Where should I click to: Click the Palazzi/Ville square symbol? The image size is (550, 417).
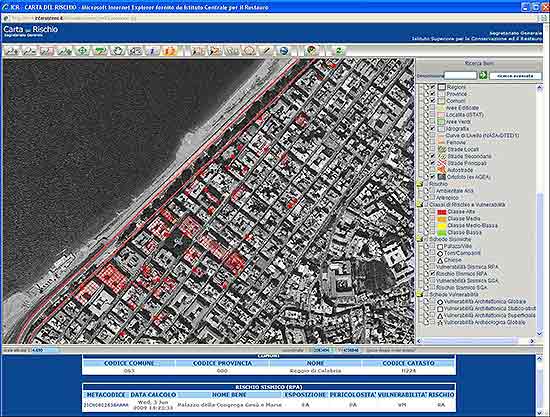pos(440,247)
